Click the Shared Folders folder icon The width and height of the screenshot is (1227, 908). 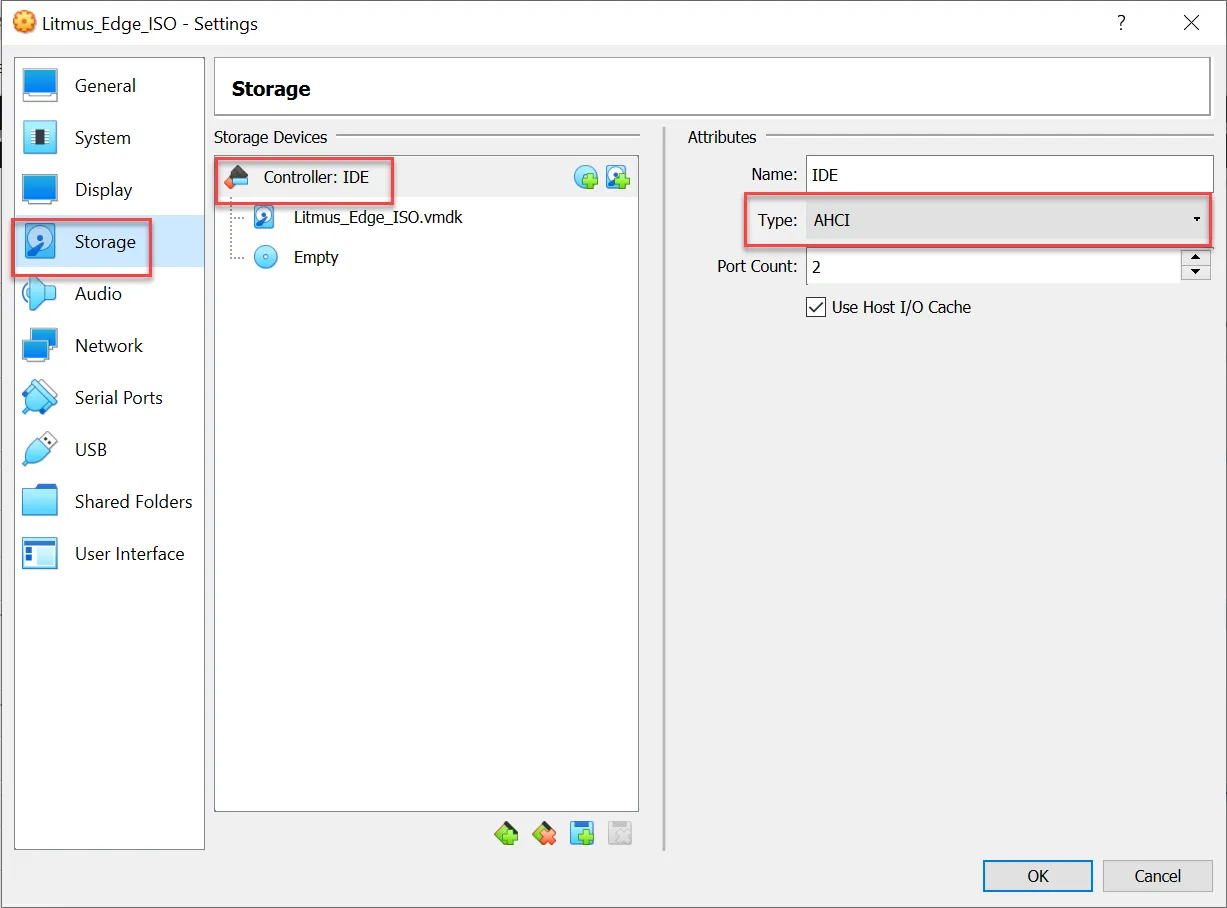[40, 502]
